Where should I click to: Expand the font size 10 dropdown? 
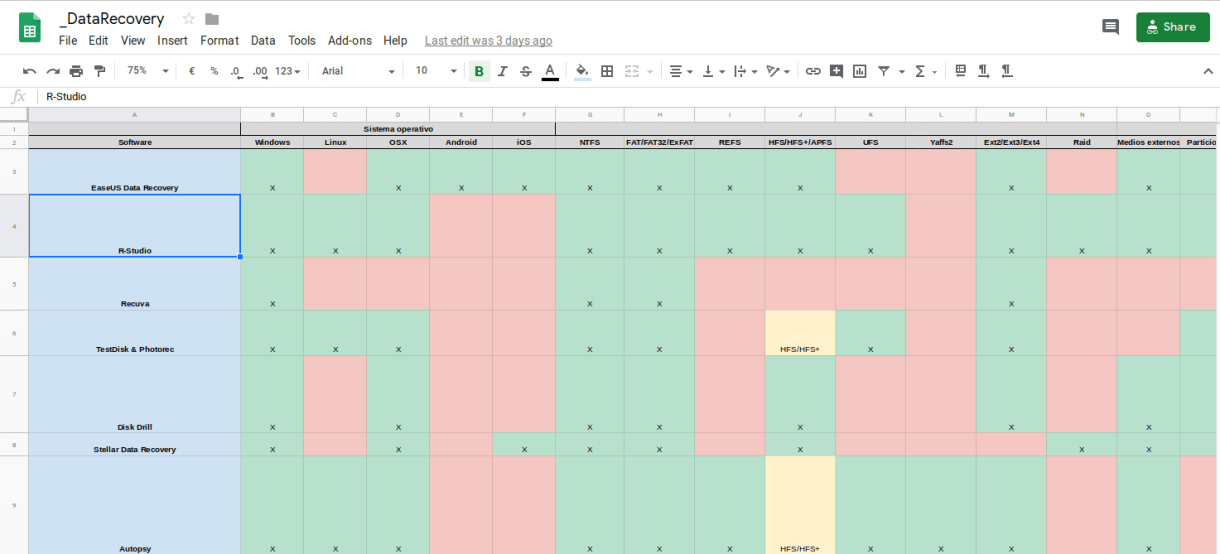pyautogui.click(x=436, y=71)
